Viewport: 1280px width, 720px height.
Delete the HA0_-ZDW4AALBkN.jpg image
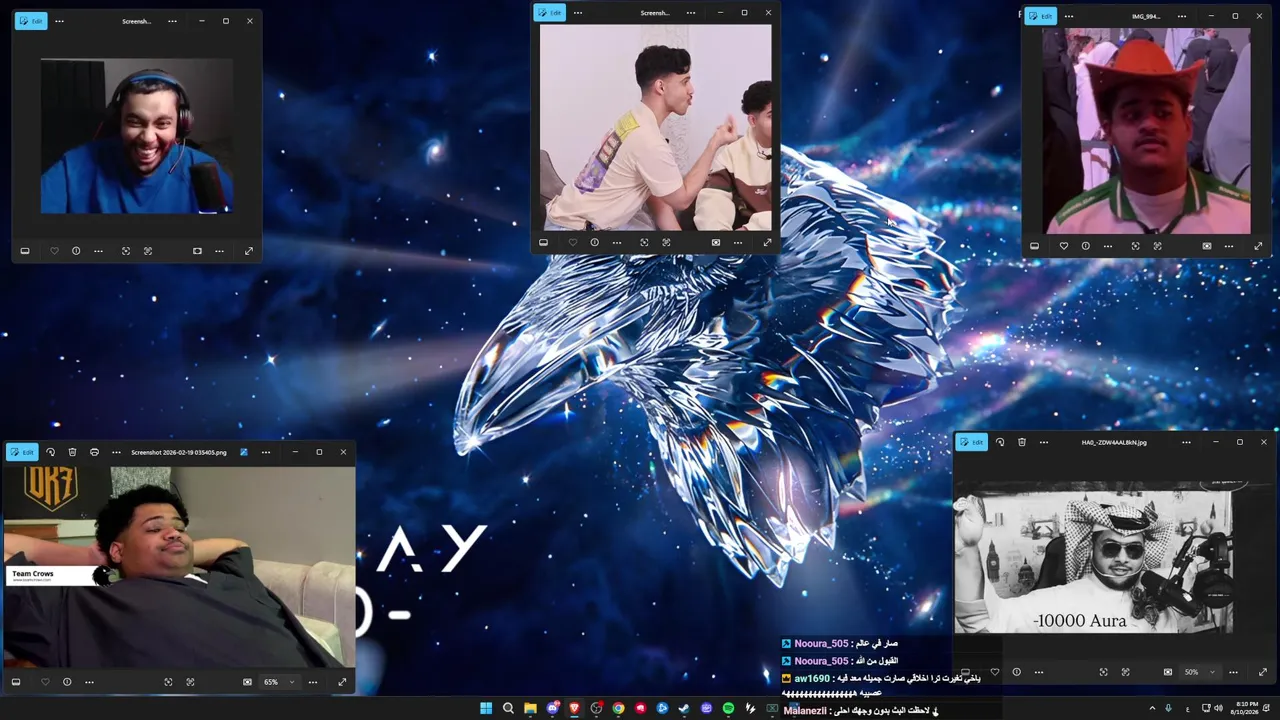tap(1022, 442)
